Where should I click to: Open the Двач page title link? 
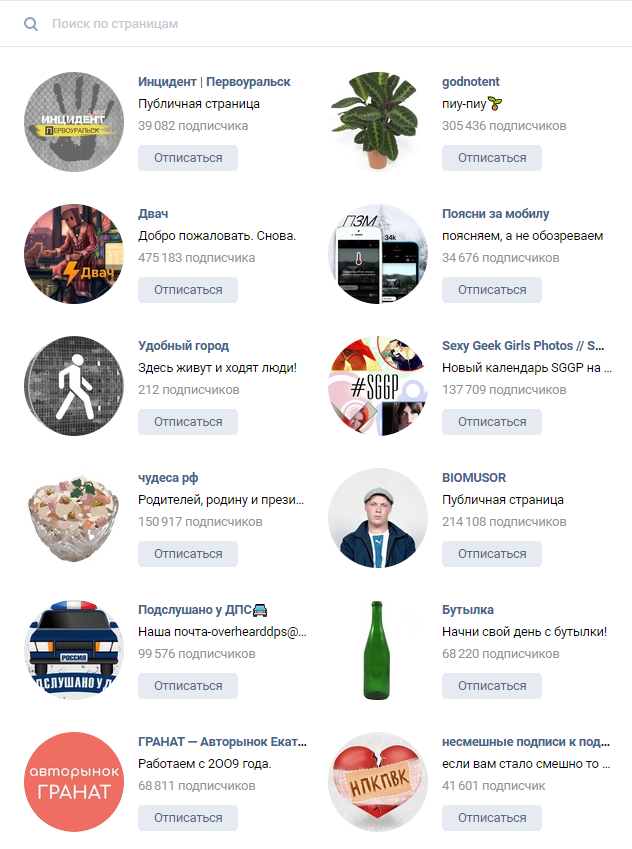point(153,214)
